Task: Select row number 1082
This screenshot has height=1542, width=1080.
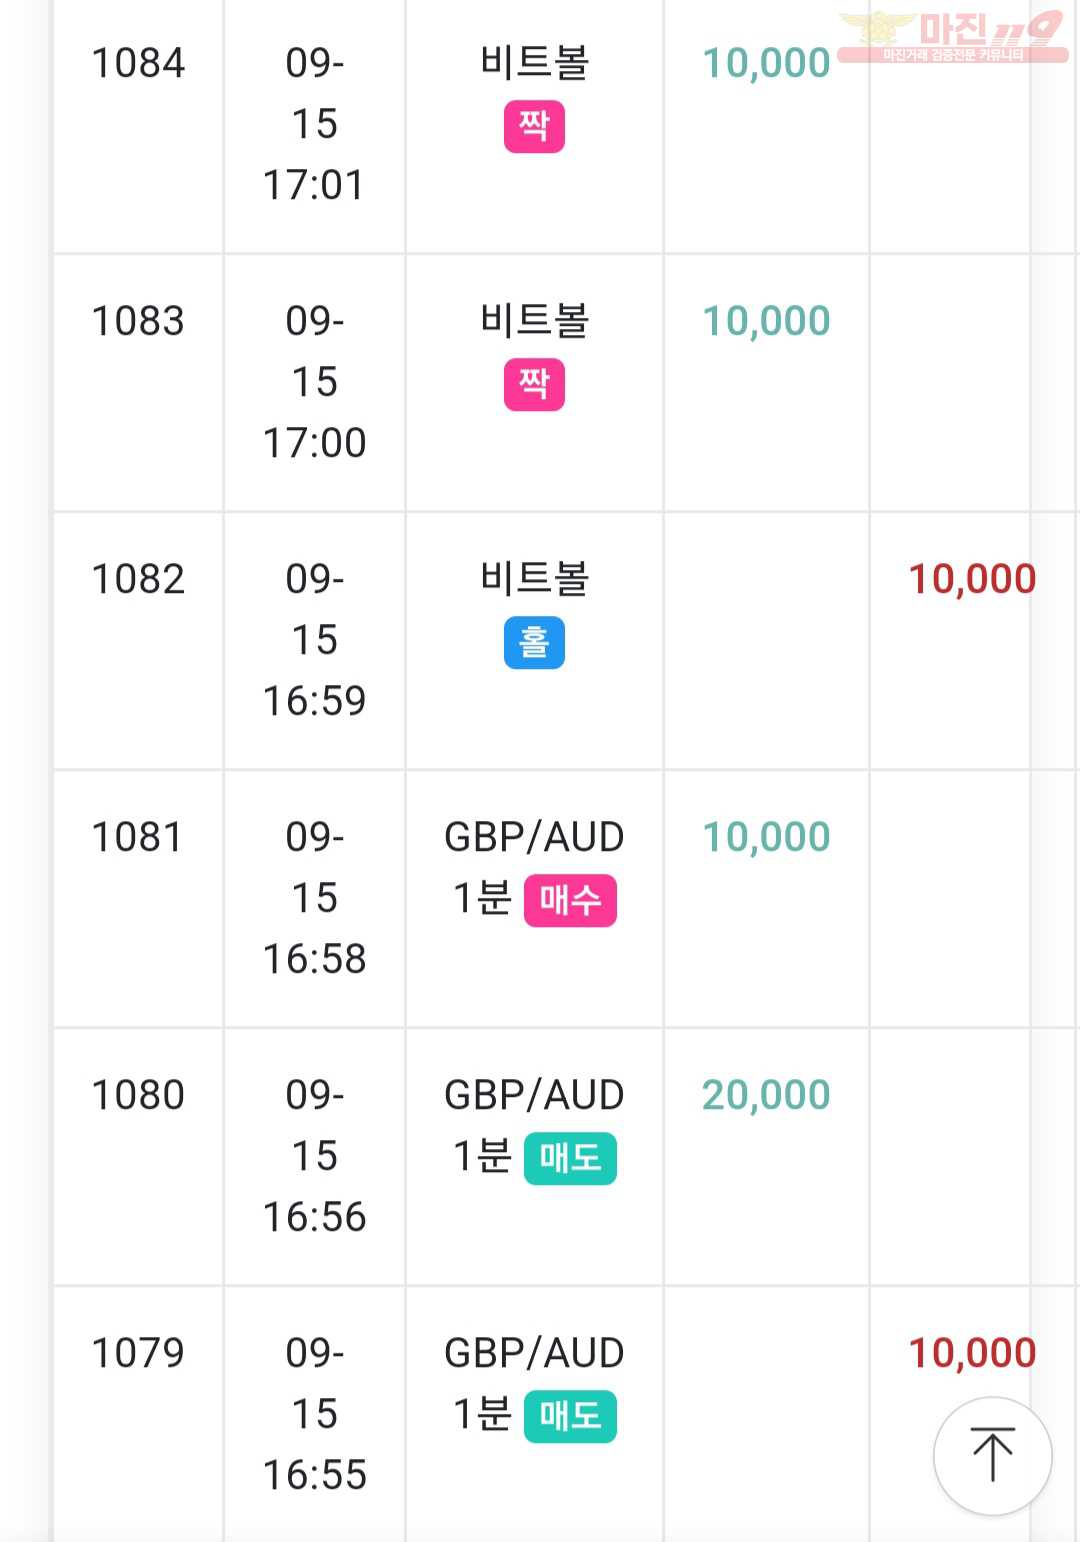Action: 138,579
